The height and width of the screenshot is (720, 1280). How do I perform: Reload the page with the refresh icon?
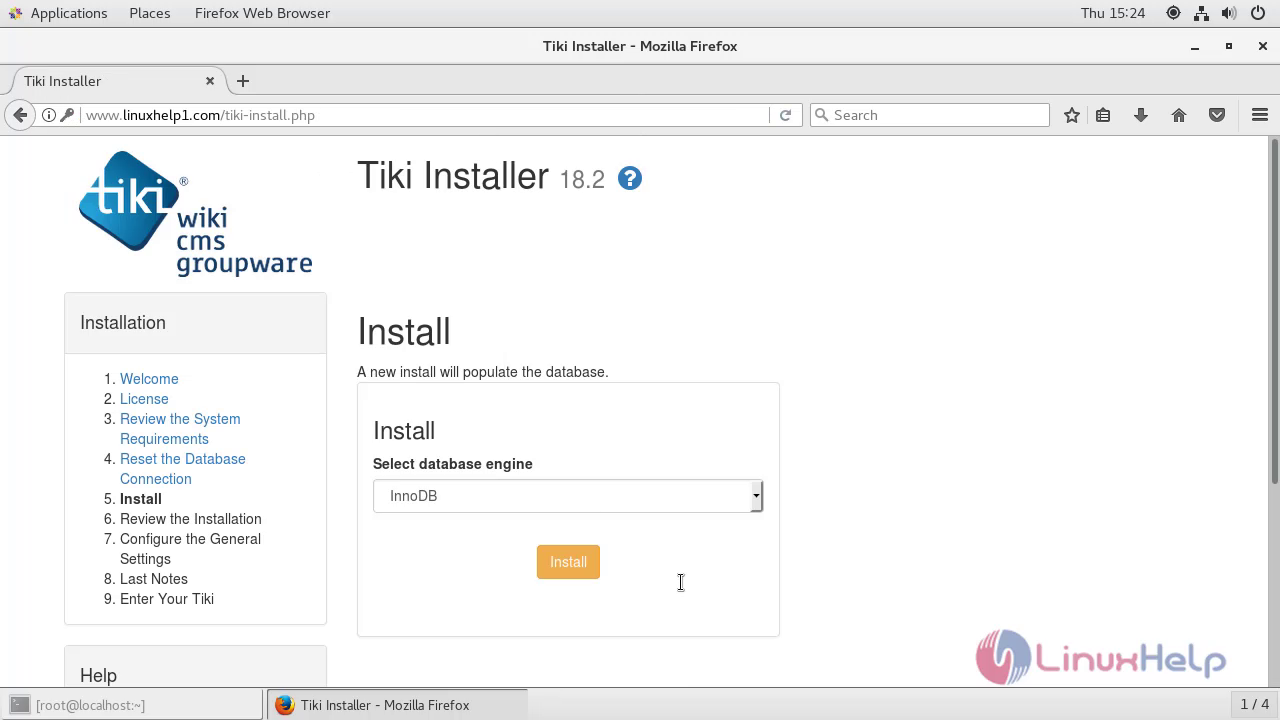tap(785, 115)
